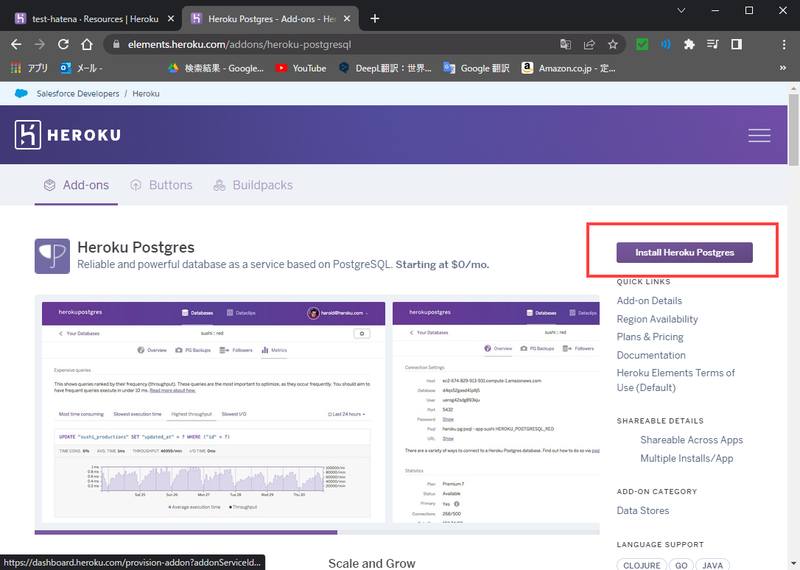
Task: Open Chrome three-dot menu
Action: [784, 44]
